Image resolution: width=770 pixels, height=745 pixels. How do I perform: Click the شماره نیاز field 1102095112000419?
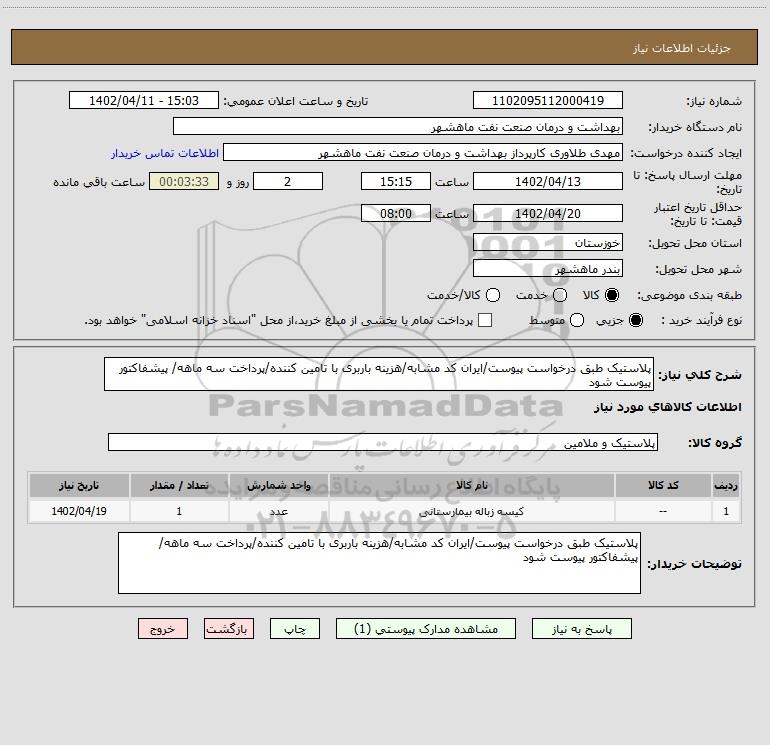click(548, 100)
